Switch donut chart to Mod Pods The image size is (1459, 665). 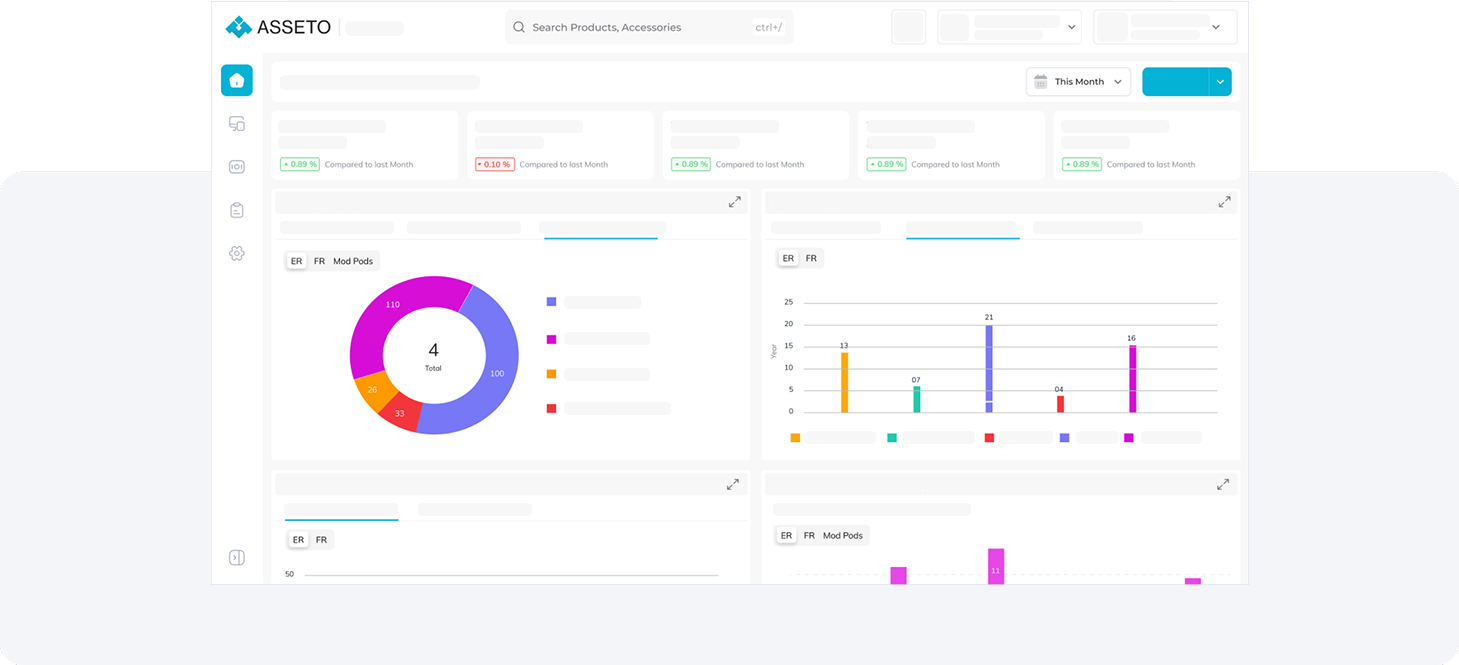click(x=353, y=261)
